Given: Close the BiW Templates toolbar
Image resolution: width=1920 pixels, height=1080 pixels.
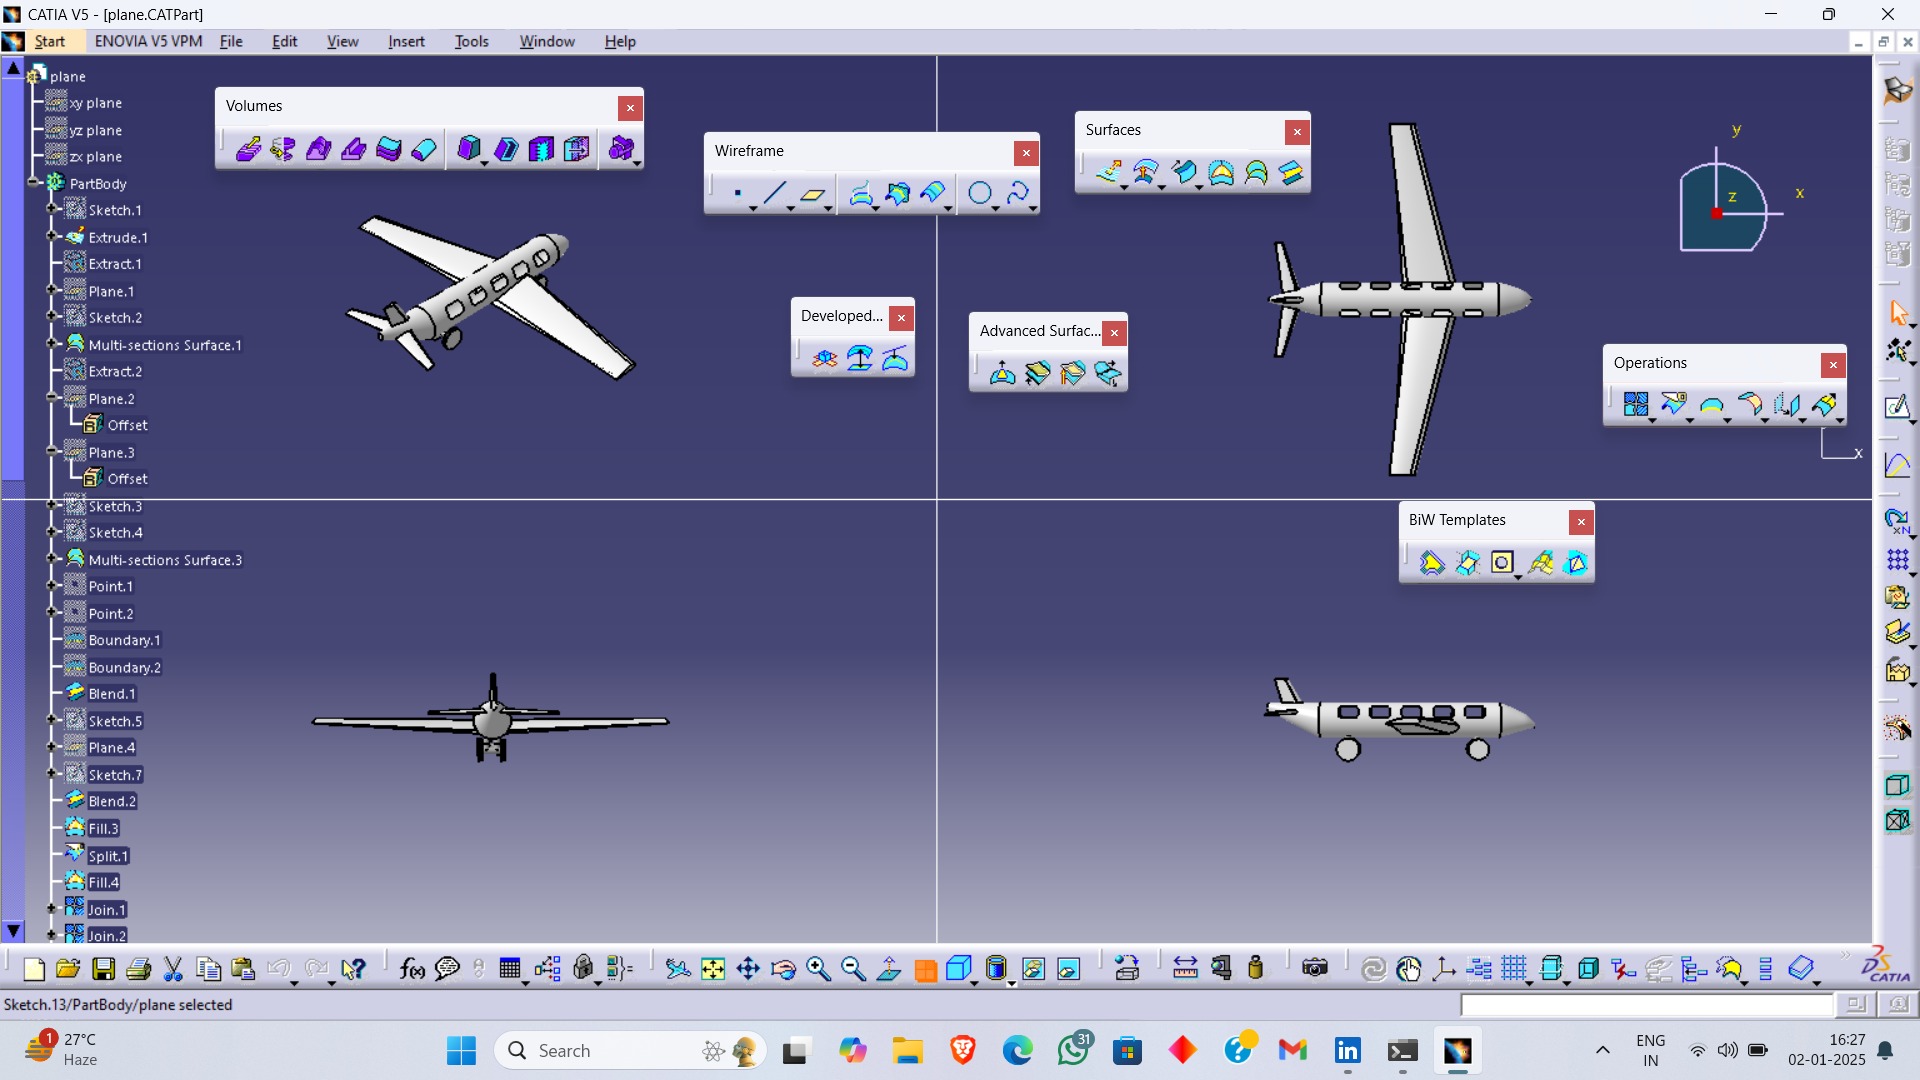Looking at the screenshot, I should (x=1581, y=522).
